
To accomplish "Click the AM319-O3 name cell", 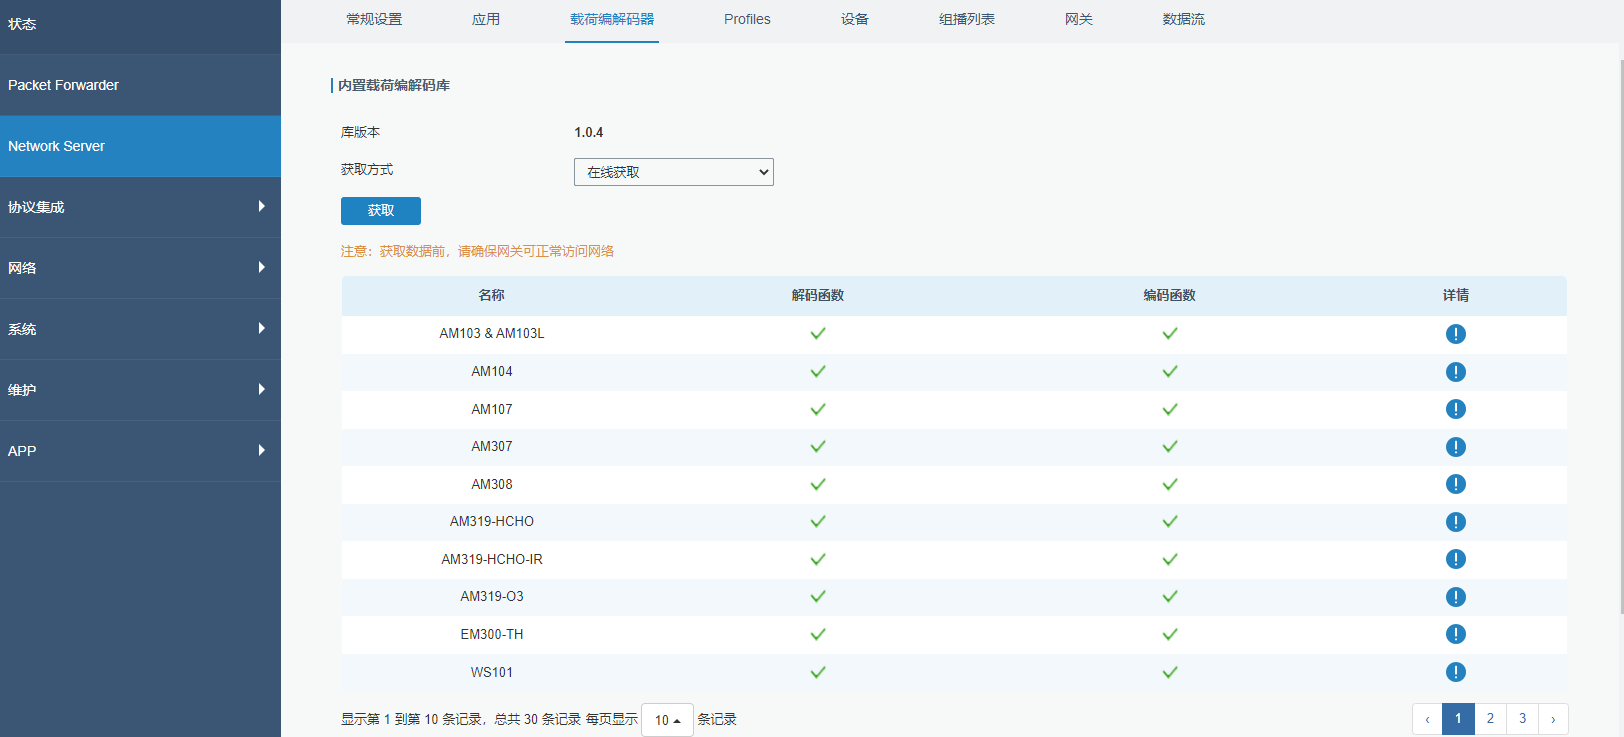I will click(492, 596).
